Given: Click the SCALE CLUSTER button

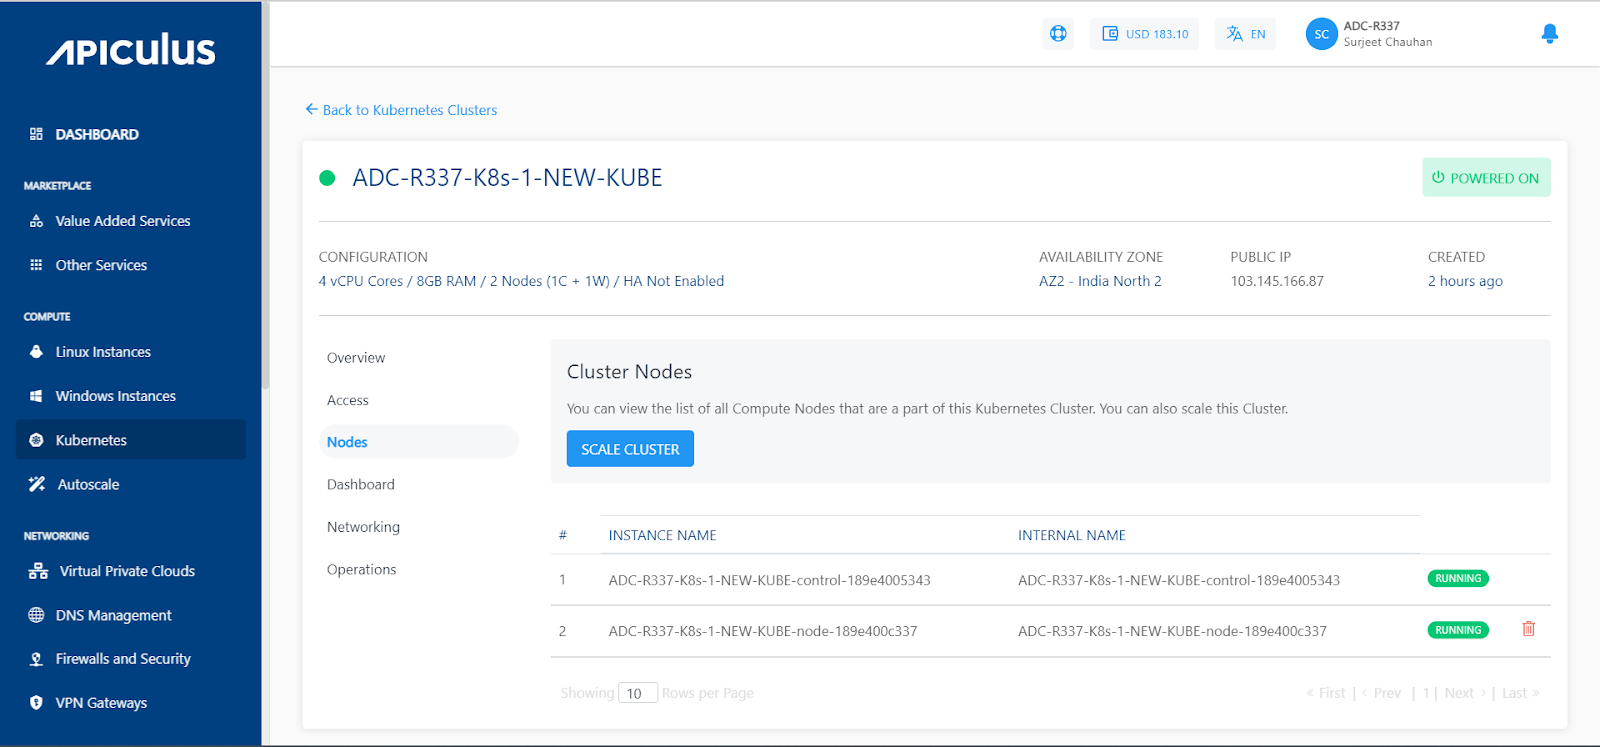Looking at the screenshot, I should (x=630, y=449).
